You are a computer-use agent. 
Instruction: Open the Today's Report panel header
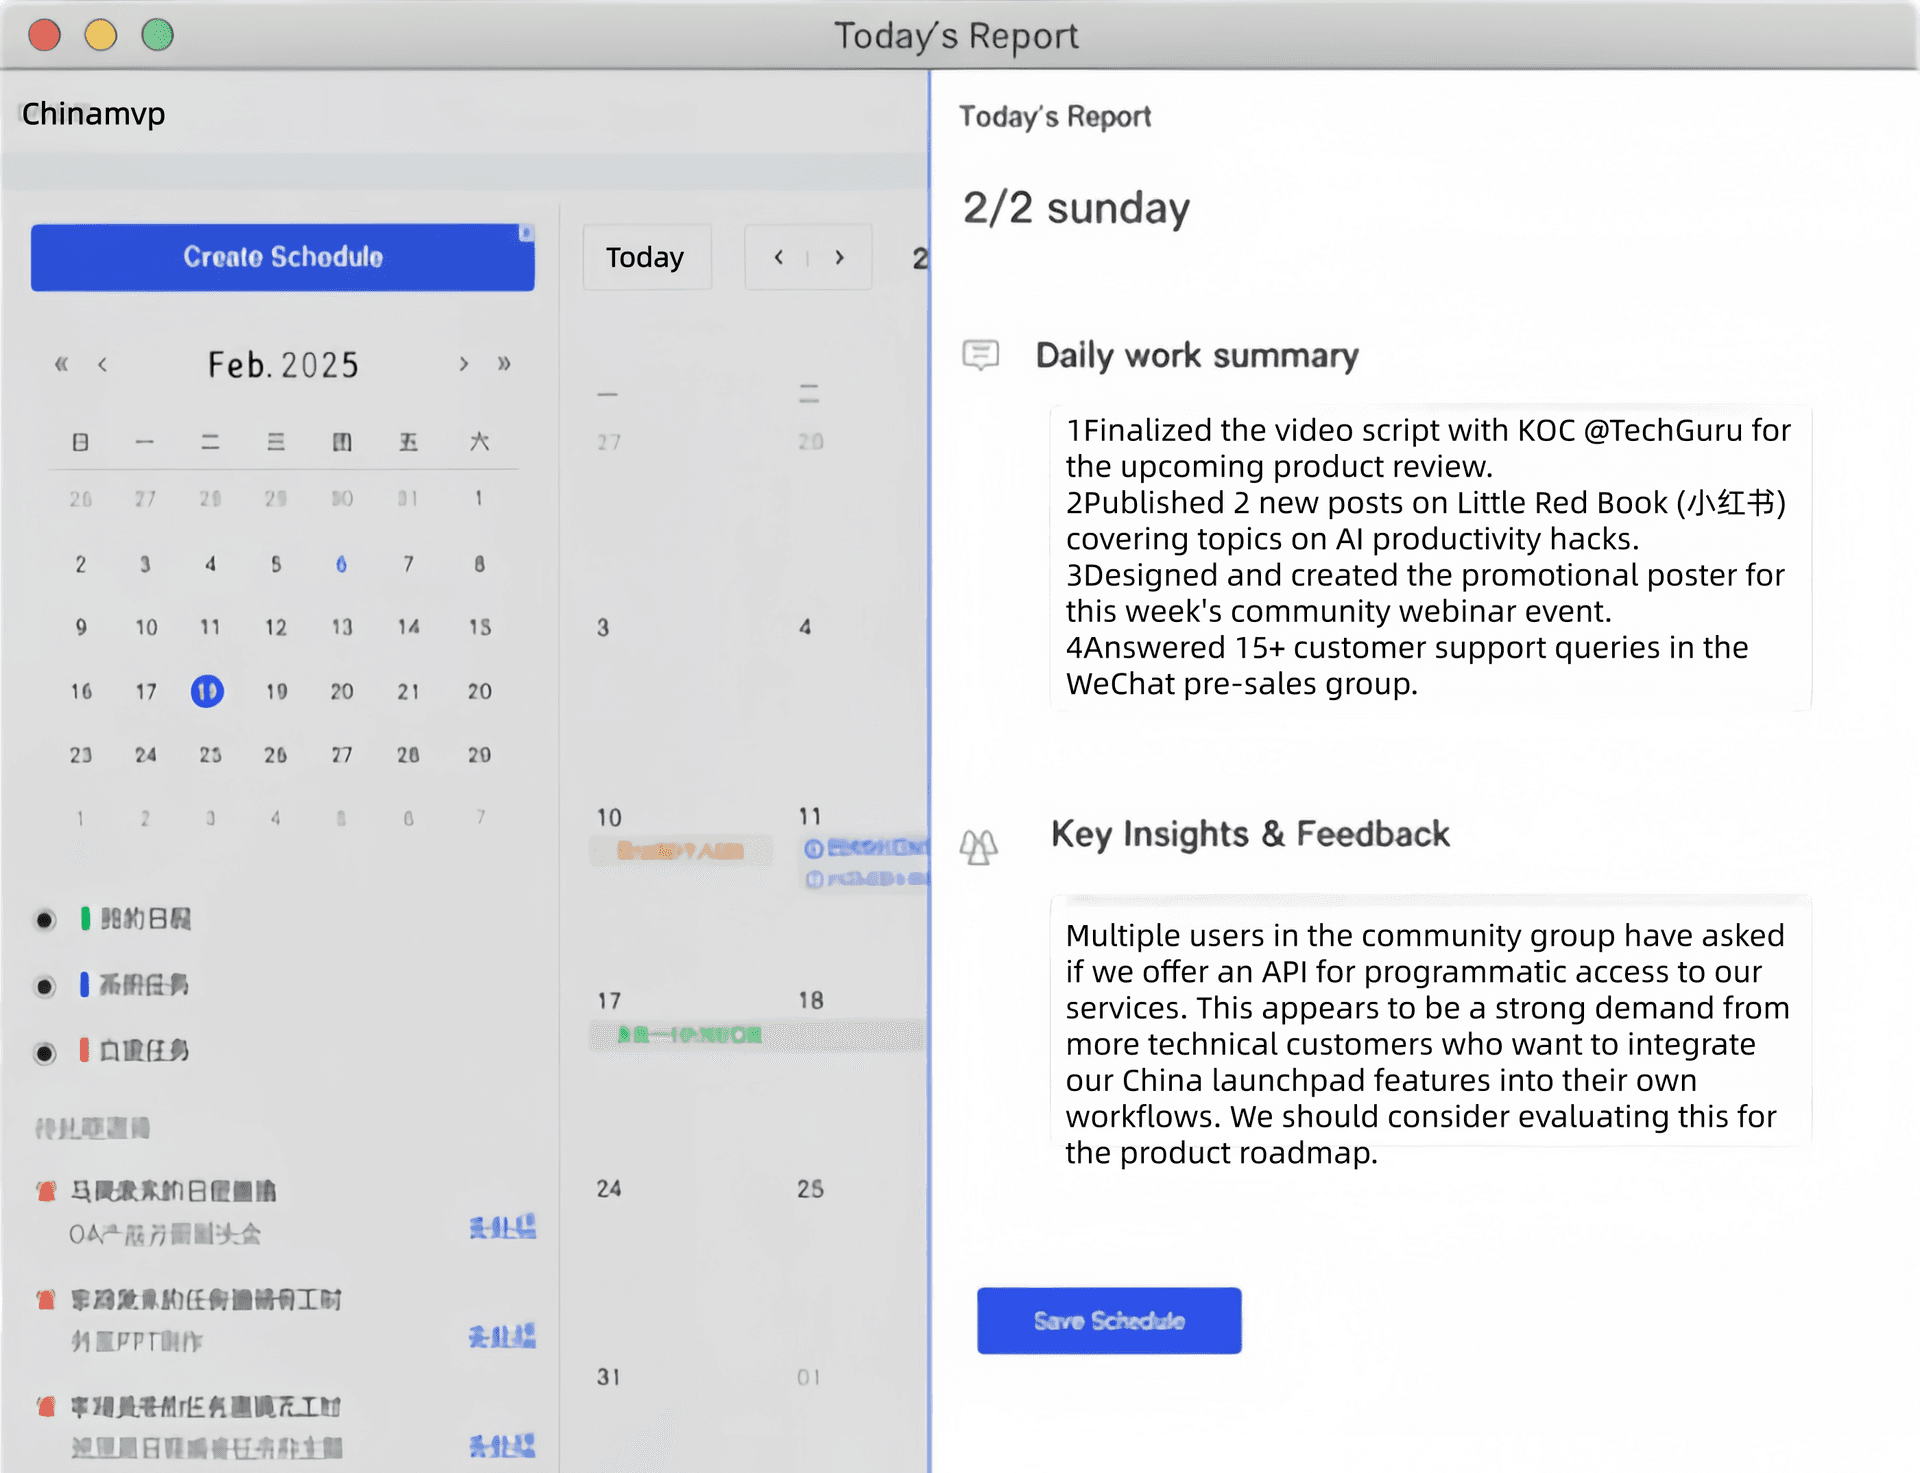click(x=1054, y=116)
